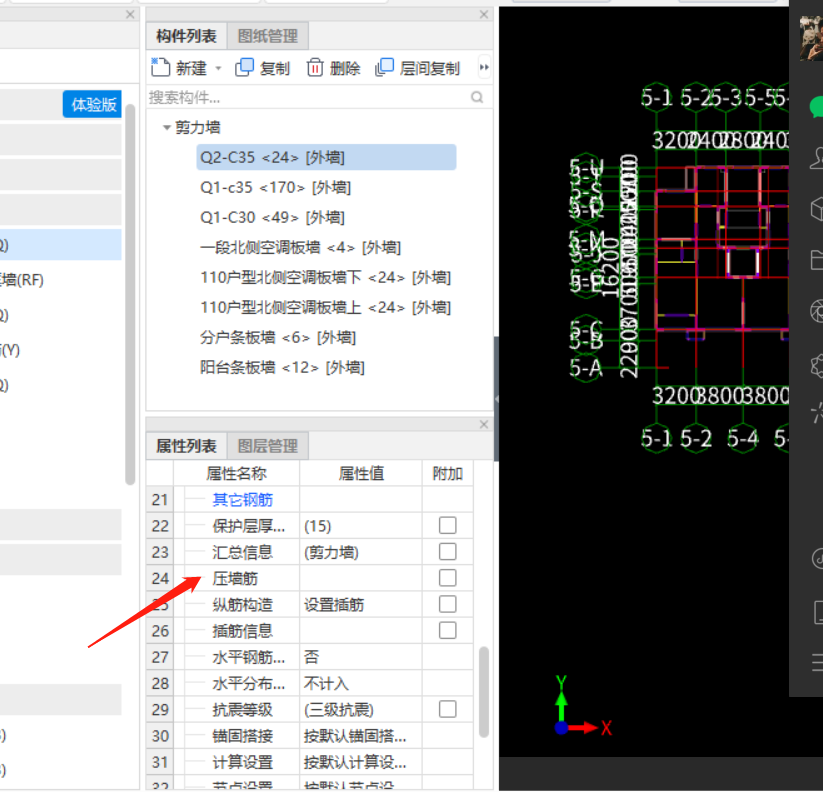823x792 pixels.
Task: Collapse the 剪力墙 tree node
Action: (166, 127)
